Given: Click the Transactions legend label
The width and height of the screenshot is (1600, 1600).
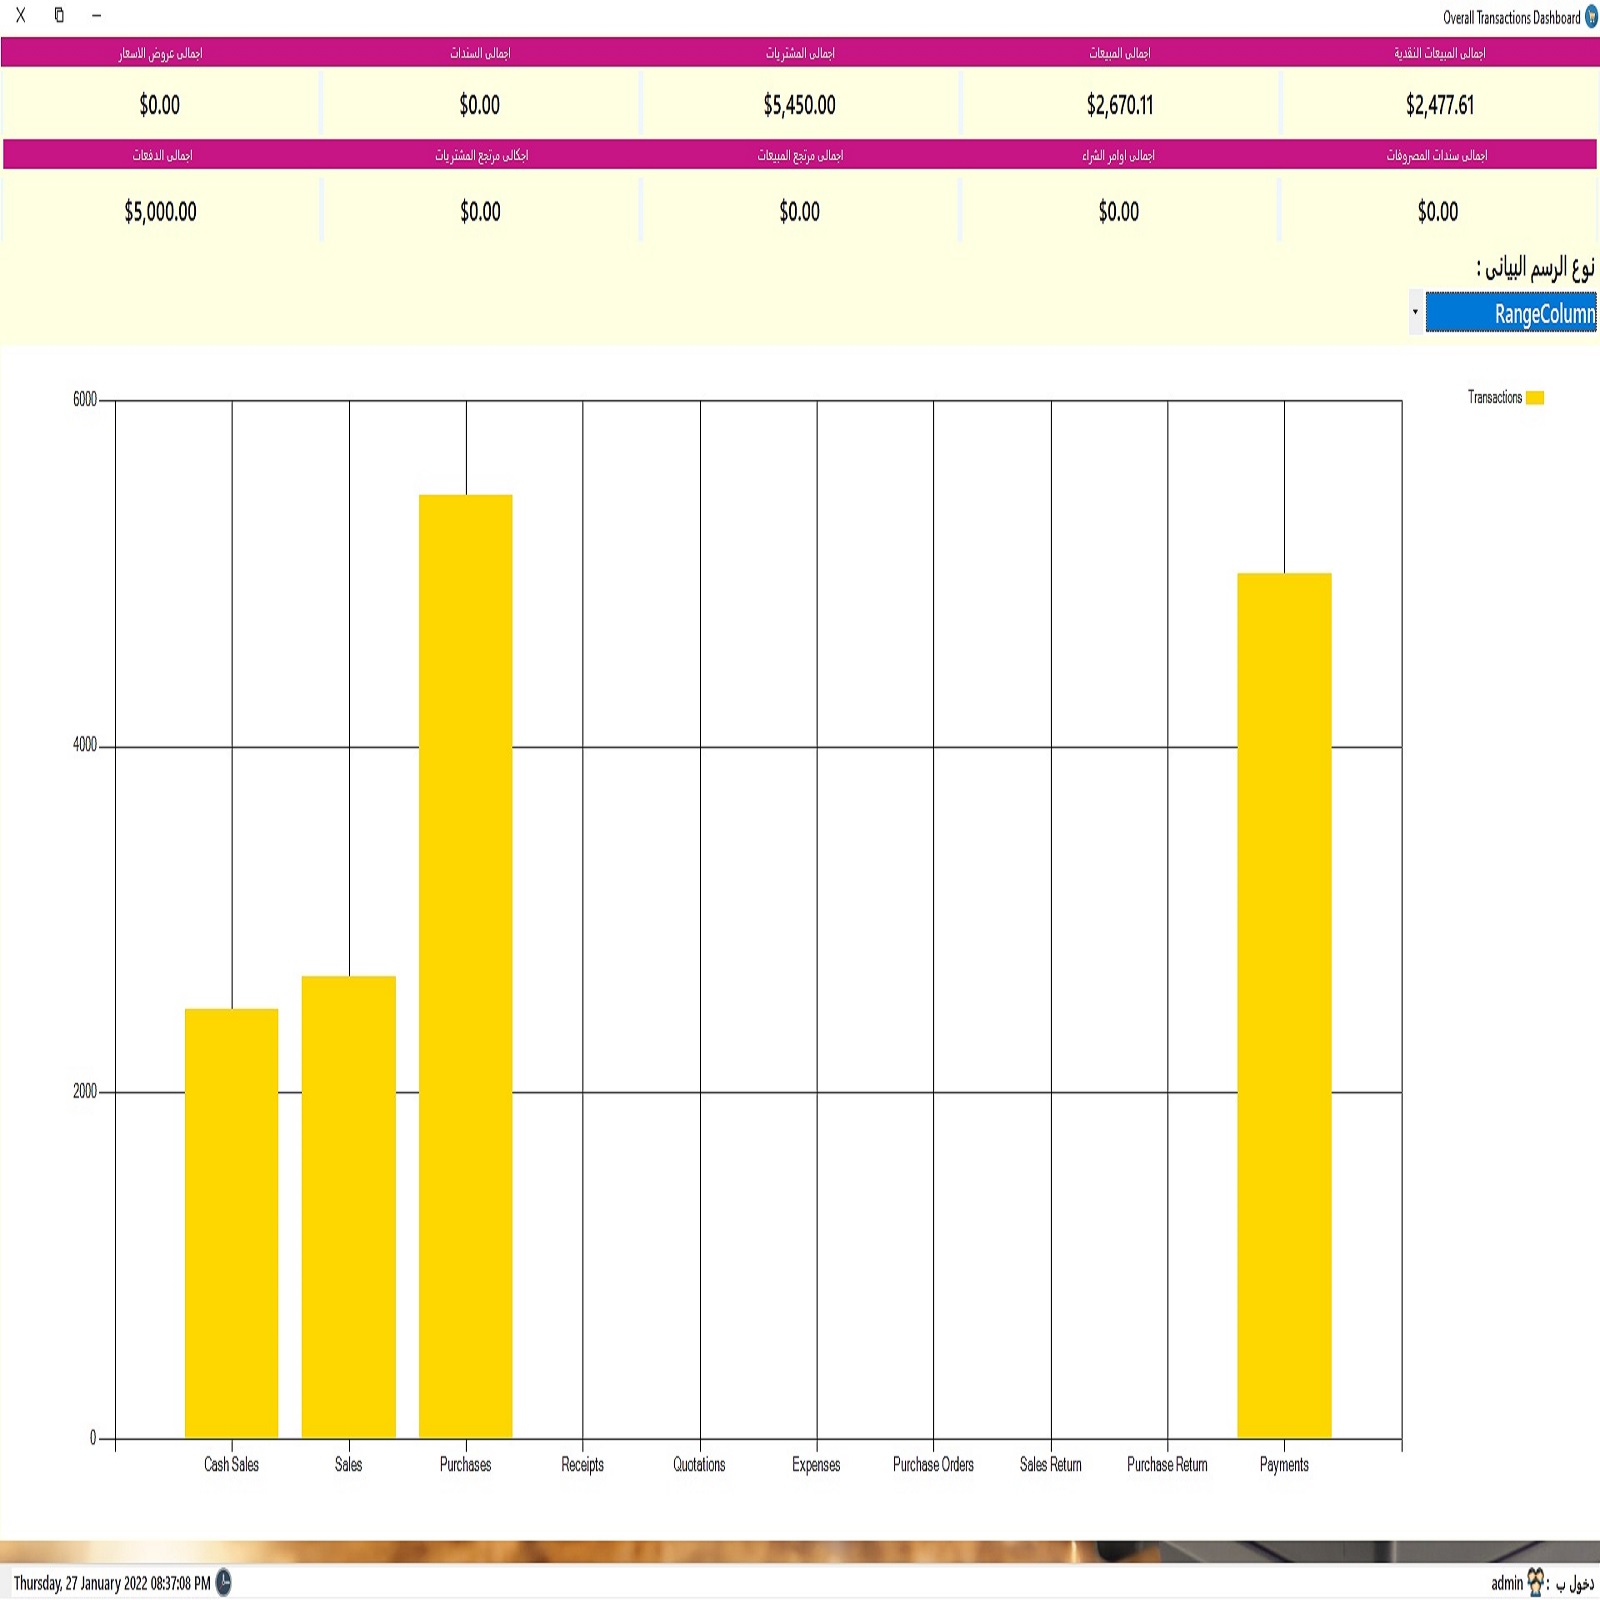Looking at the screenshot, I should coord(1494,398).
